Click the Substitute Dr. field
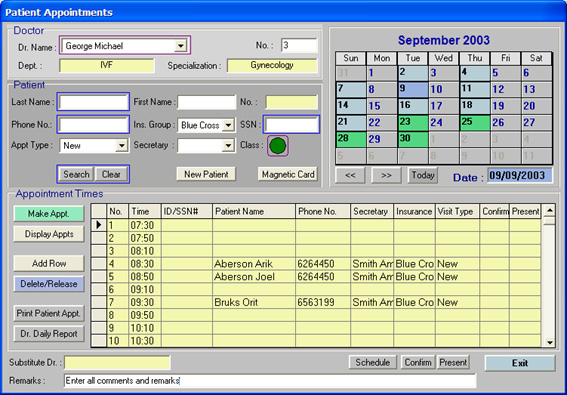Image resolution: width=567 pixels, height=395 pixels. [x=117, y=362]
